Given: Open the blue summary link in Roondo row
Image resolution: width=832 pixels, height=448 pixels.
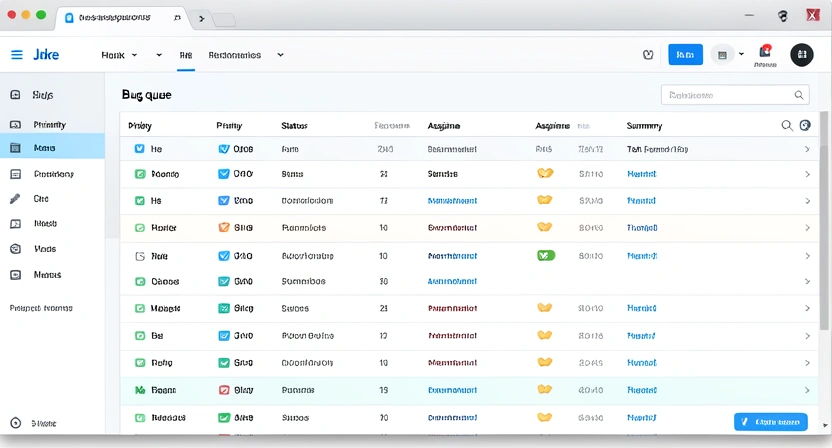Looking at the screenshot, I should 642,174.
